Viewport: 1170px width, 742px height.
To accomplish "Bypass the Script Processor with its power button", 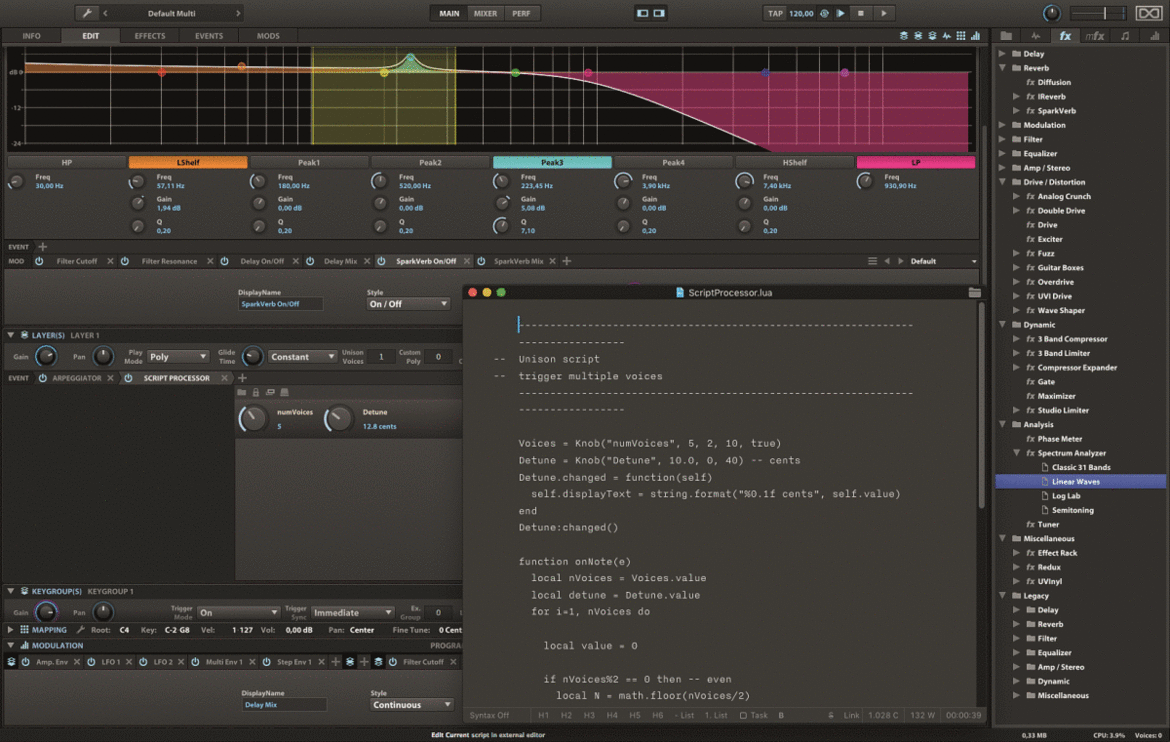I will pos(128,378).
